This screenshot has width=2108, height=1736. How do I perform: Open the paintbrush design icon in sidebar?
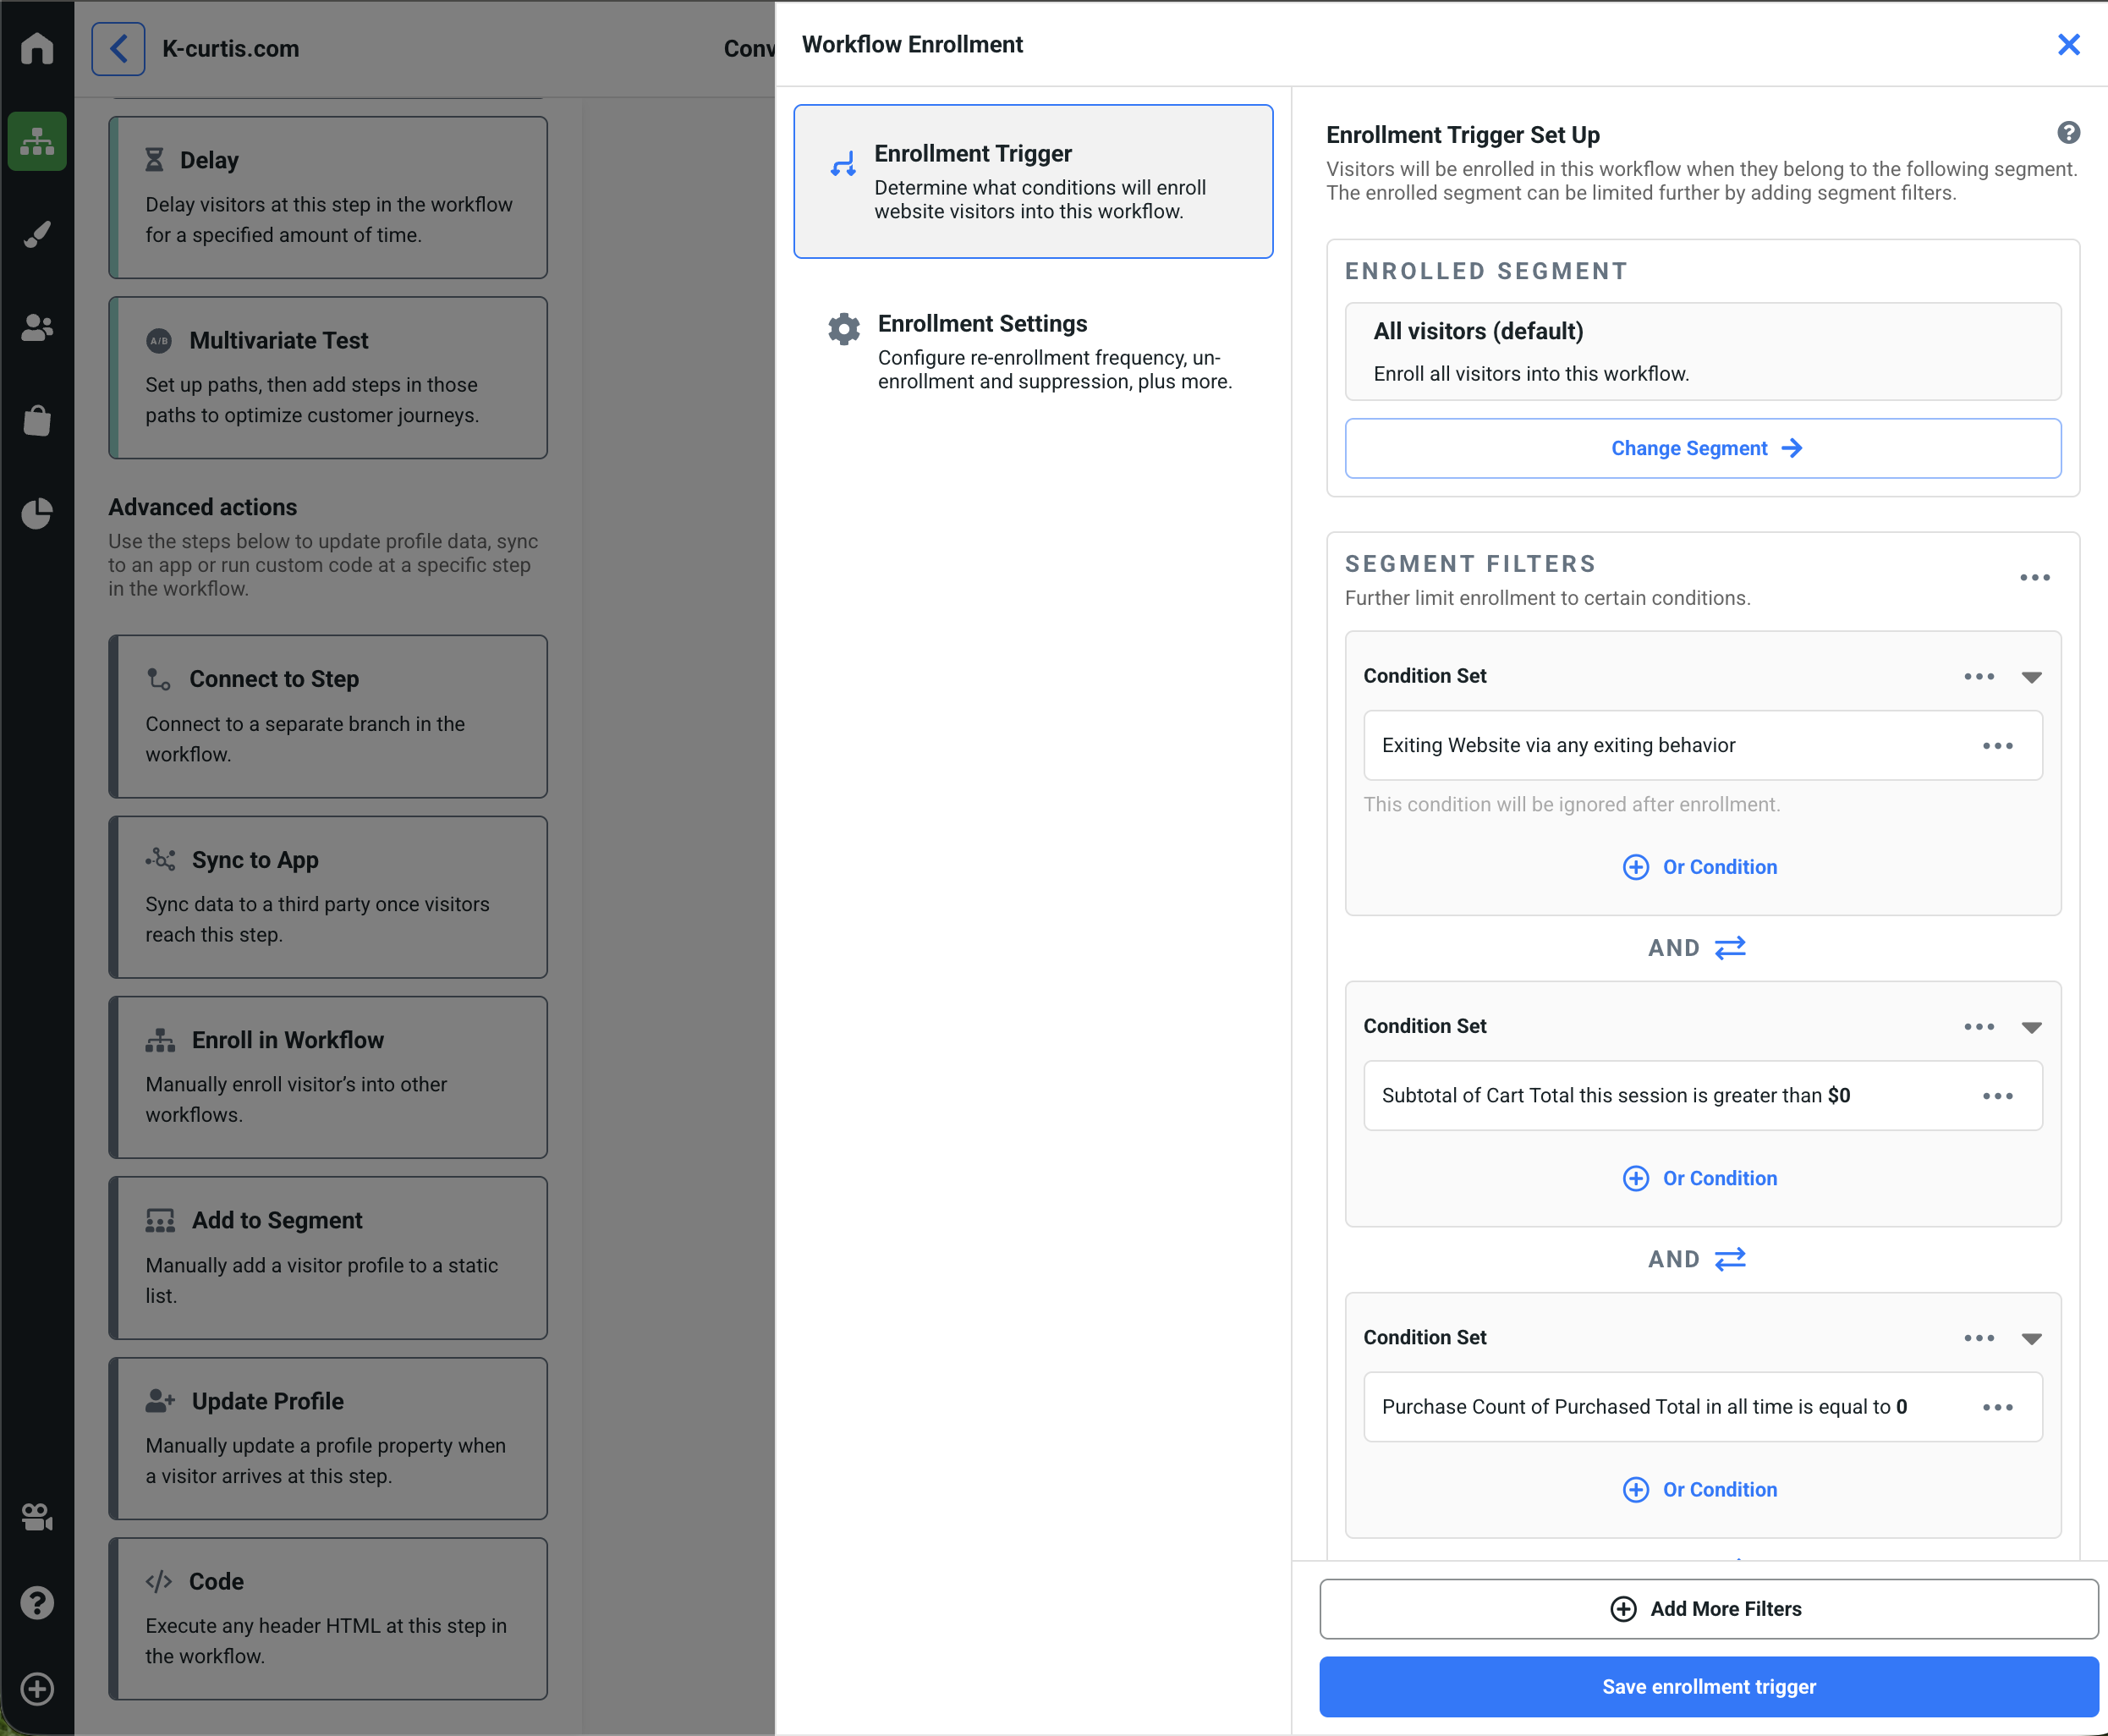[x=37, y=234]
